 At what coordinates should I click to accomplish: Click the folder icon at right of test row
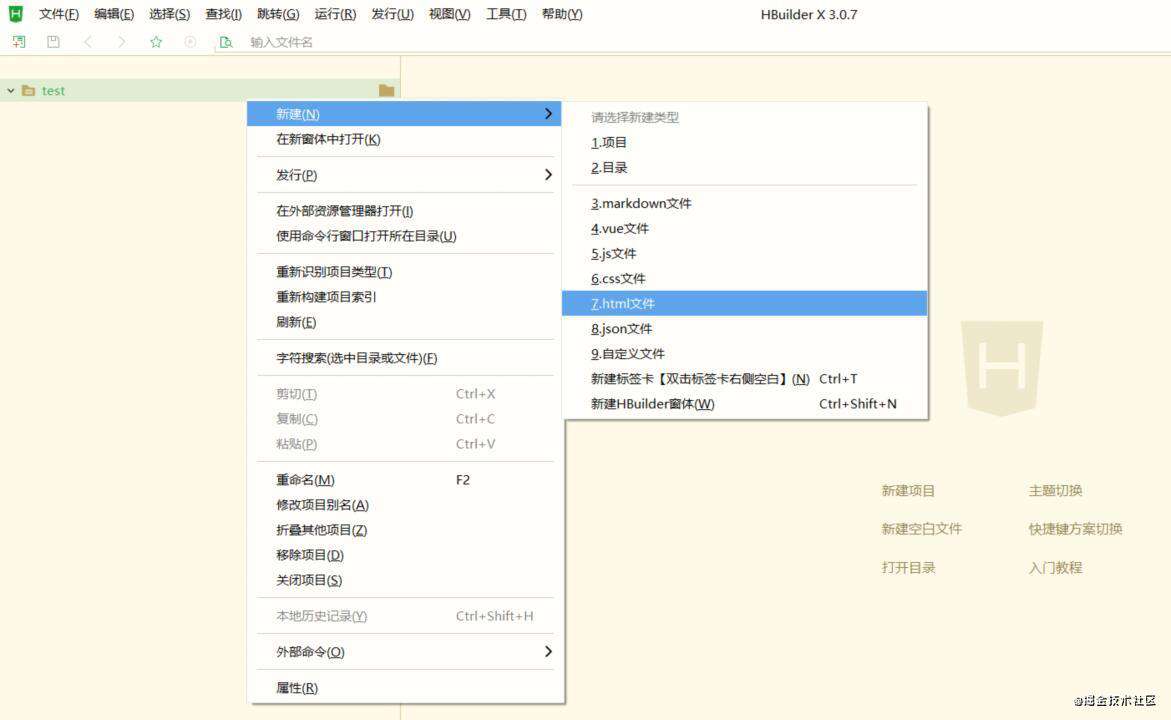point(386,90)
